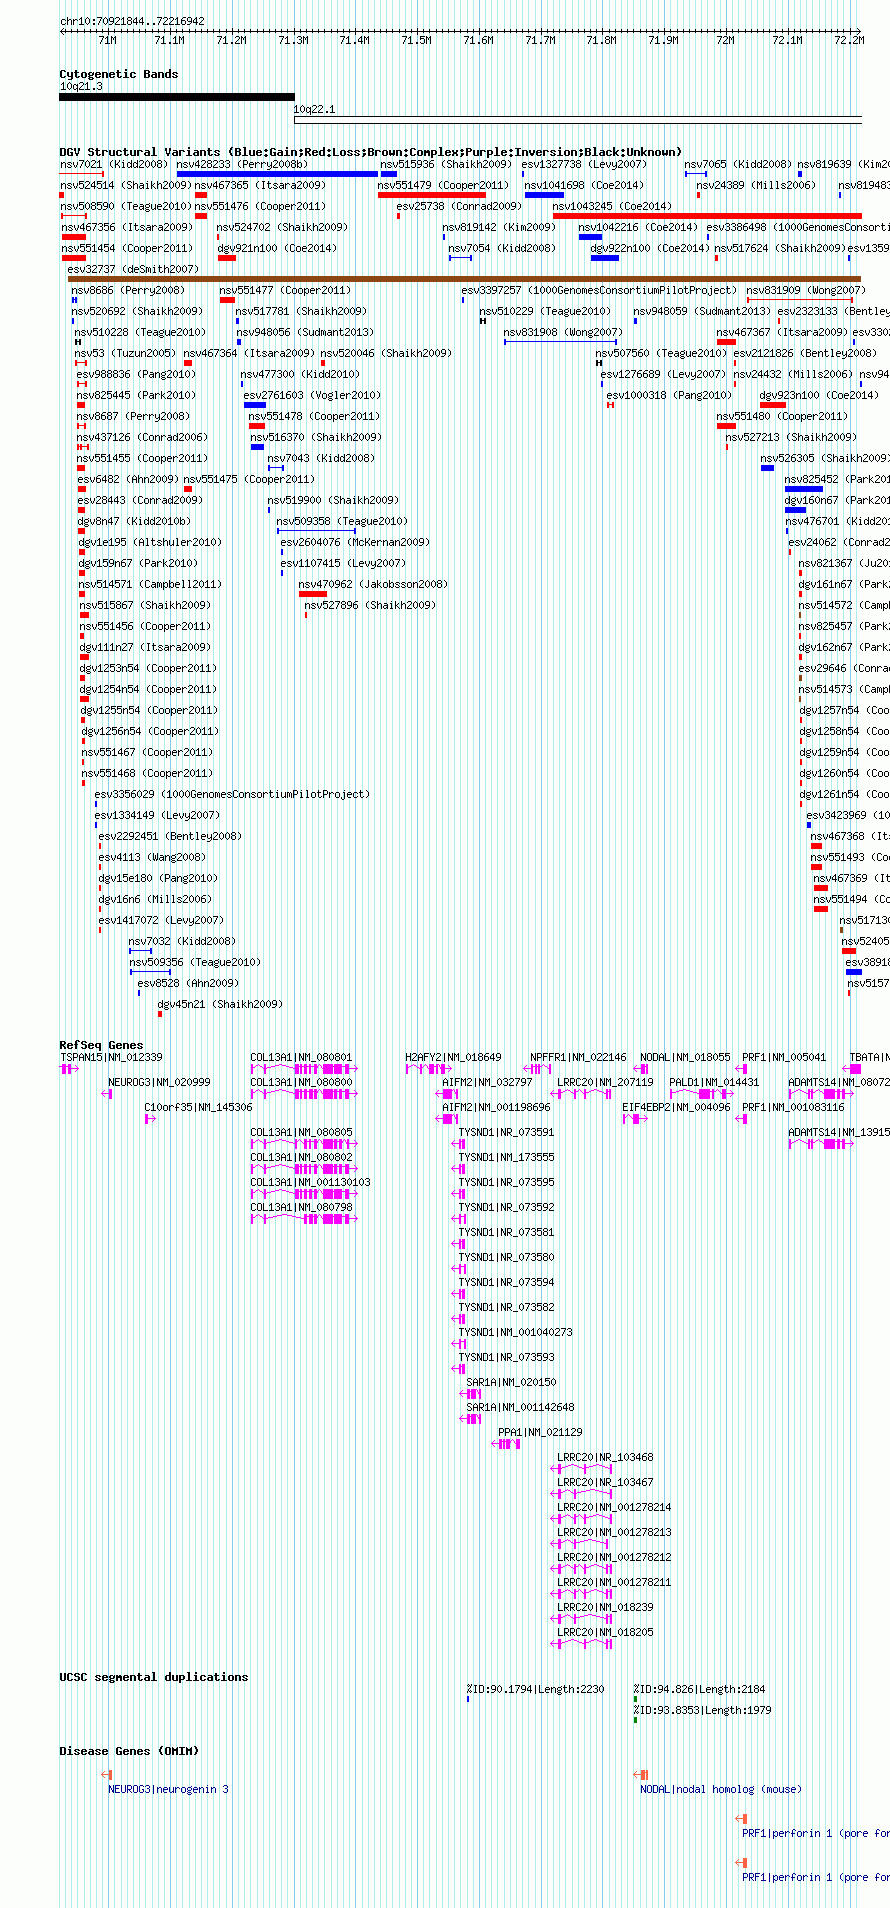890x1908 pixels.
Task: Click variant label esv3397257 1000GenomesConsortiumPilotProject
Action: [599, 290]
